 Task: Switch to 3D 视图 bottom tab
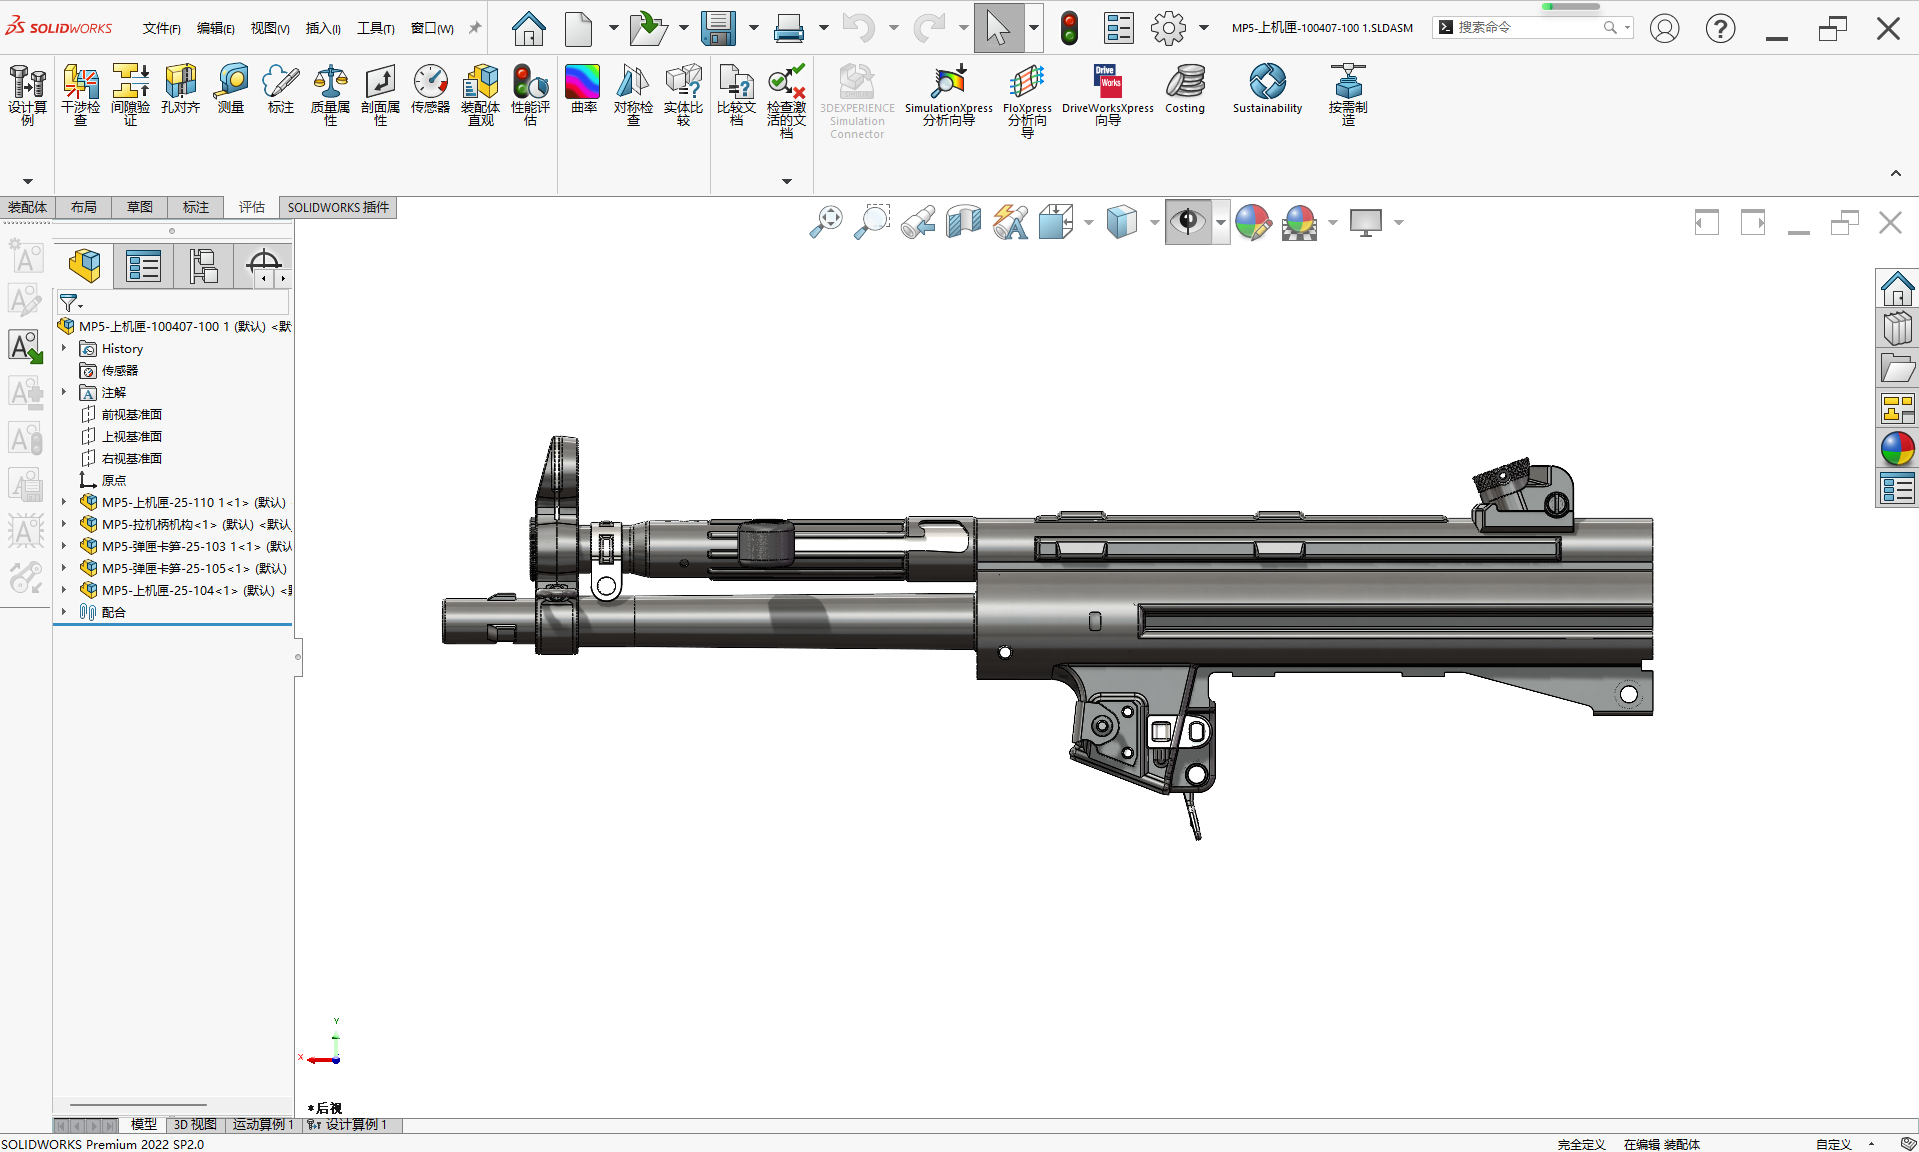[195, 1125]
